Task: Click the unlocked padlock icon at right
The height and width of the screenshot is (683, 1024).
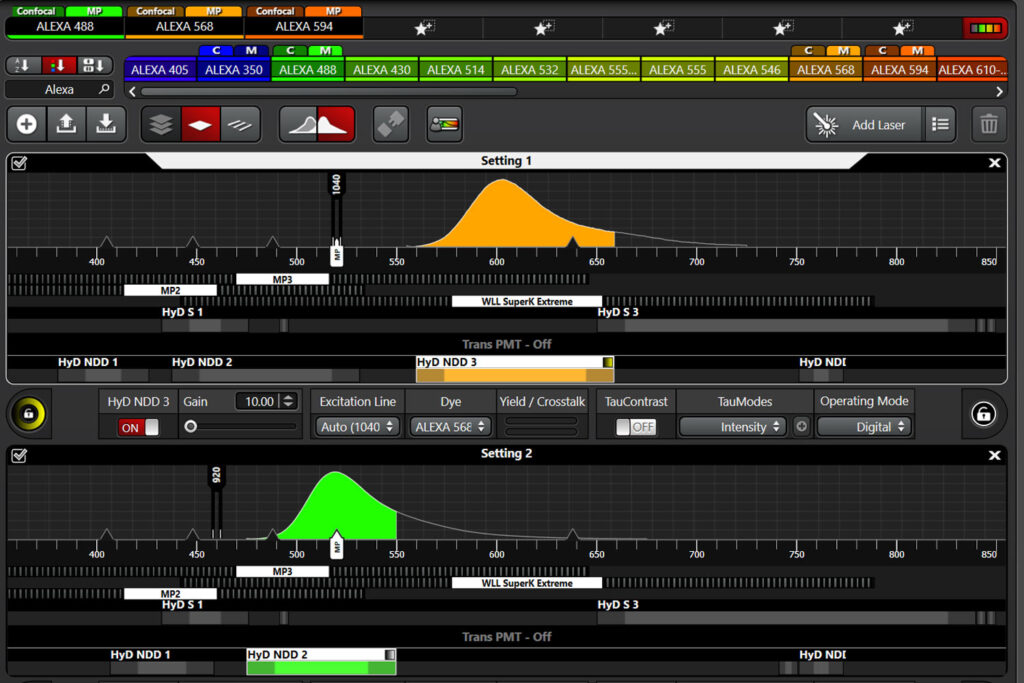Action: point(983,414)
